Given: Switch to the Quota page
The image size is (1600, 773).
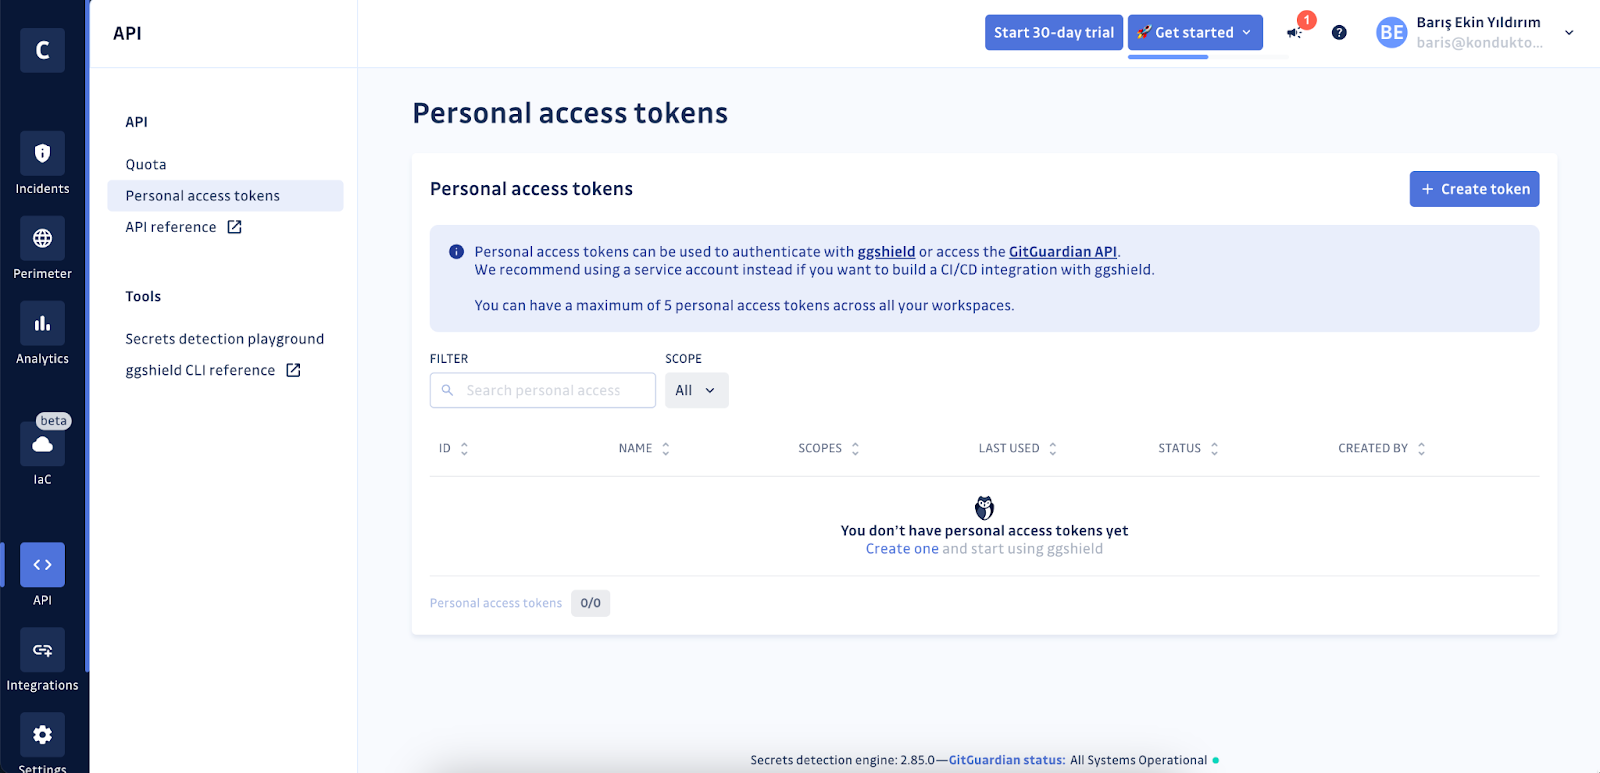Looking at the screenshot, I should 146,164.
